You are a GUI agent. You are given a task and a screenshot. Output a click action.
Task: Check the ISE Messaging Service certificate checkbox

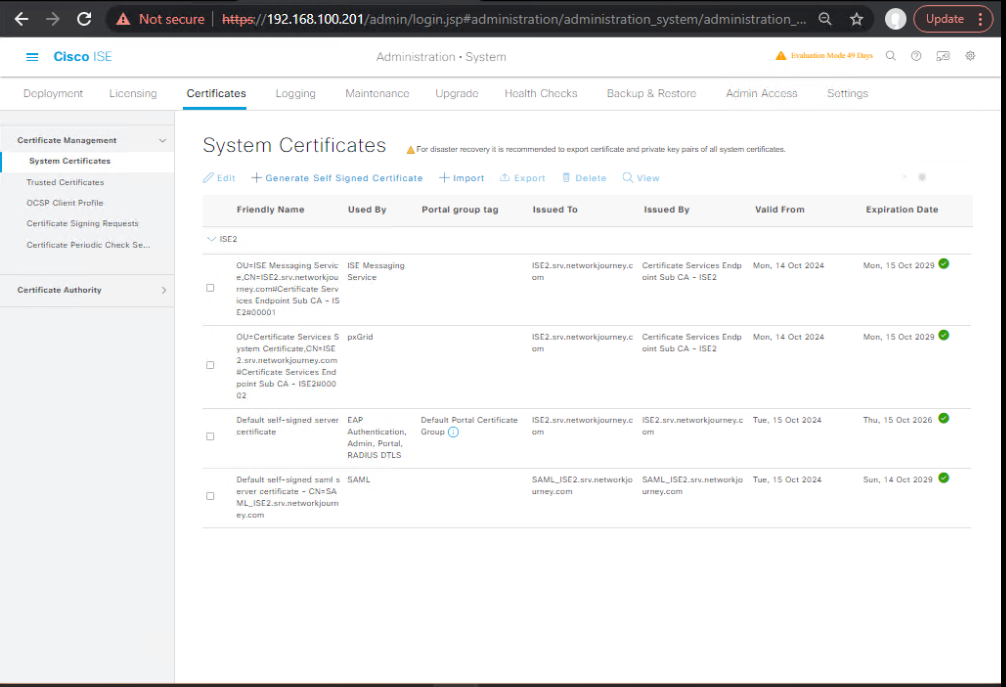pos(210,288)
